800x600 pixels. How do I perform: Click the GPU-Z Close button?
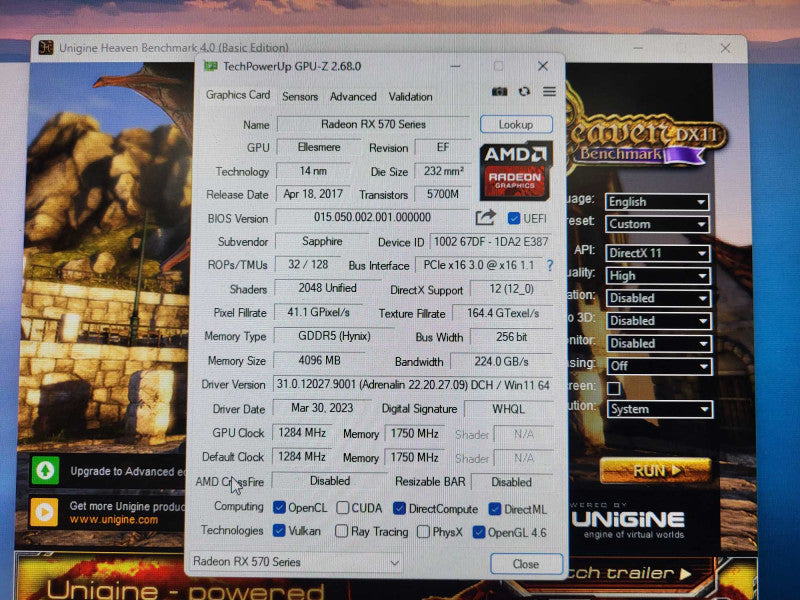tap(526, 564)
